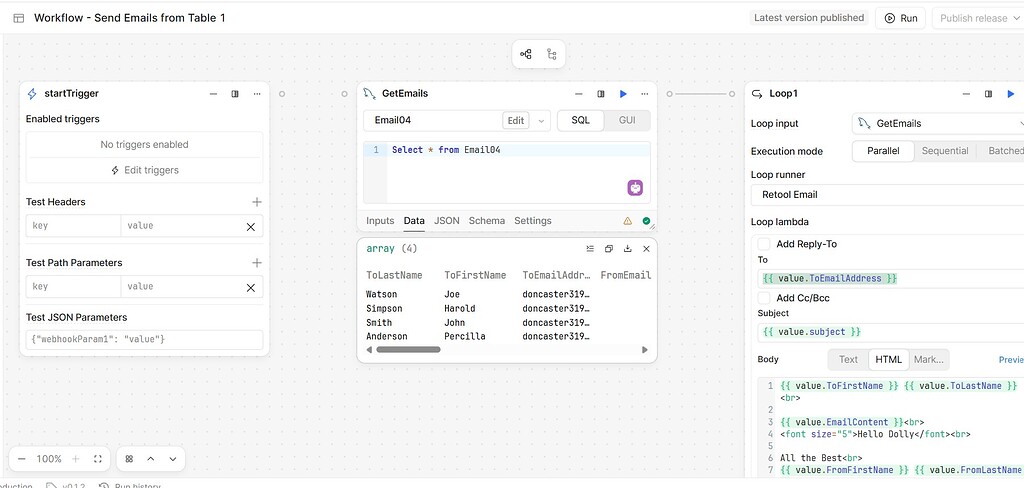Set body format to Text

click(848, 359)
